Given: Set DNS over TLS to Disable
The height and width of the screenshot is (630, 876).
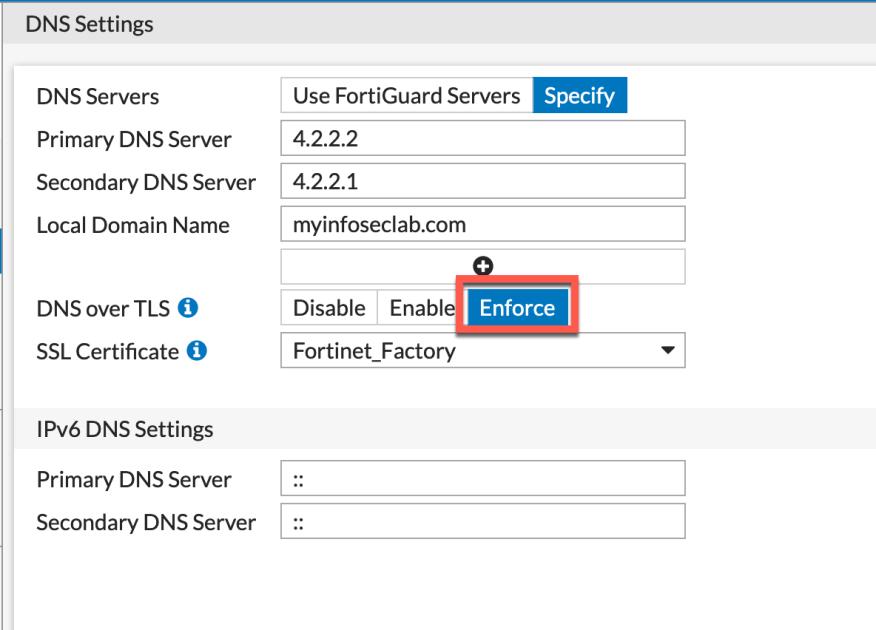Looking at the screenshot, I should 329,308.
